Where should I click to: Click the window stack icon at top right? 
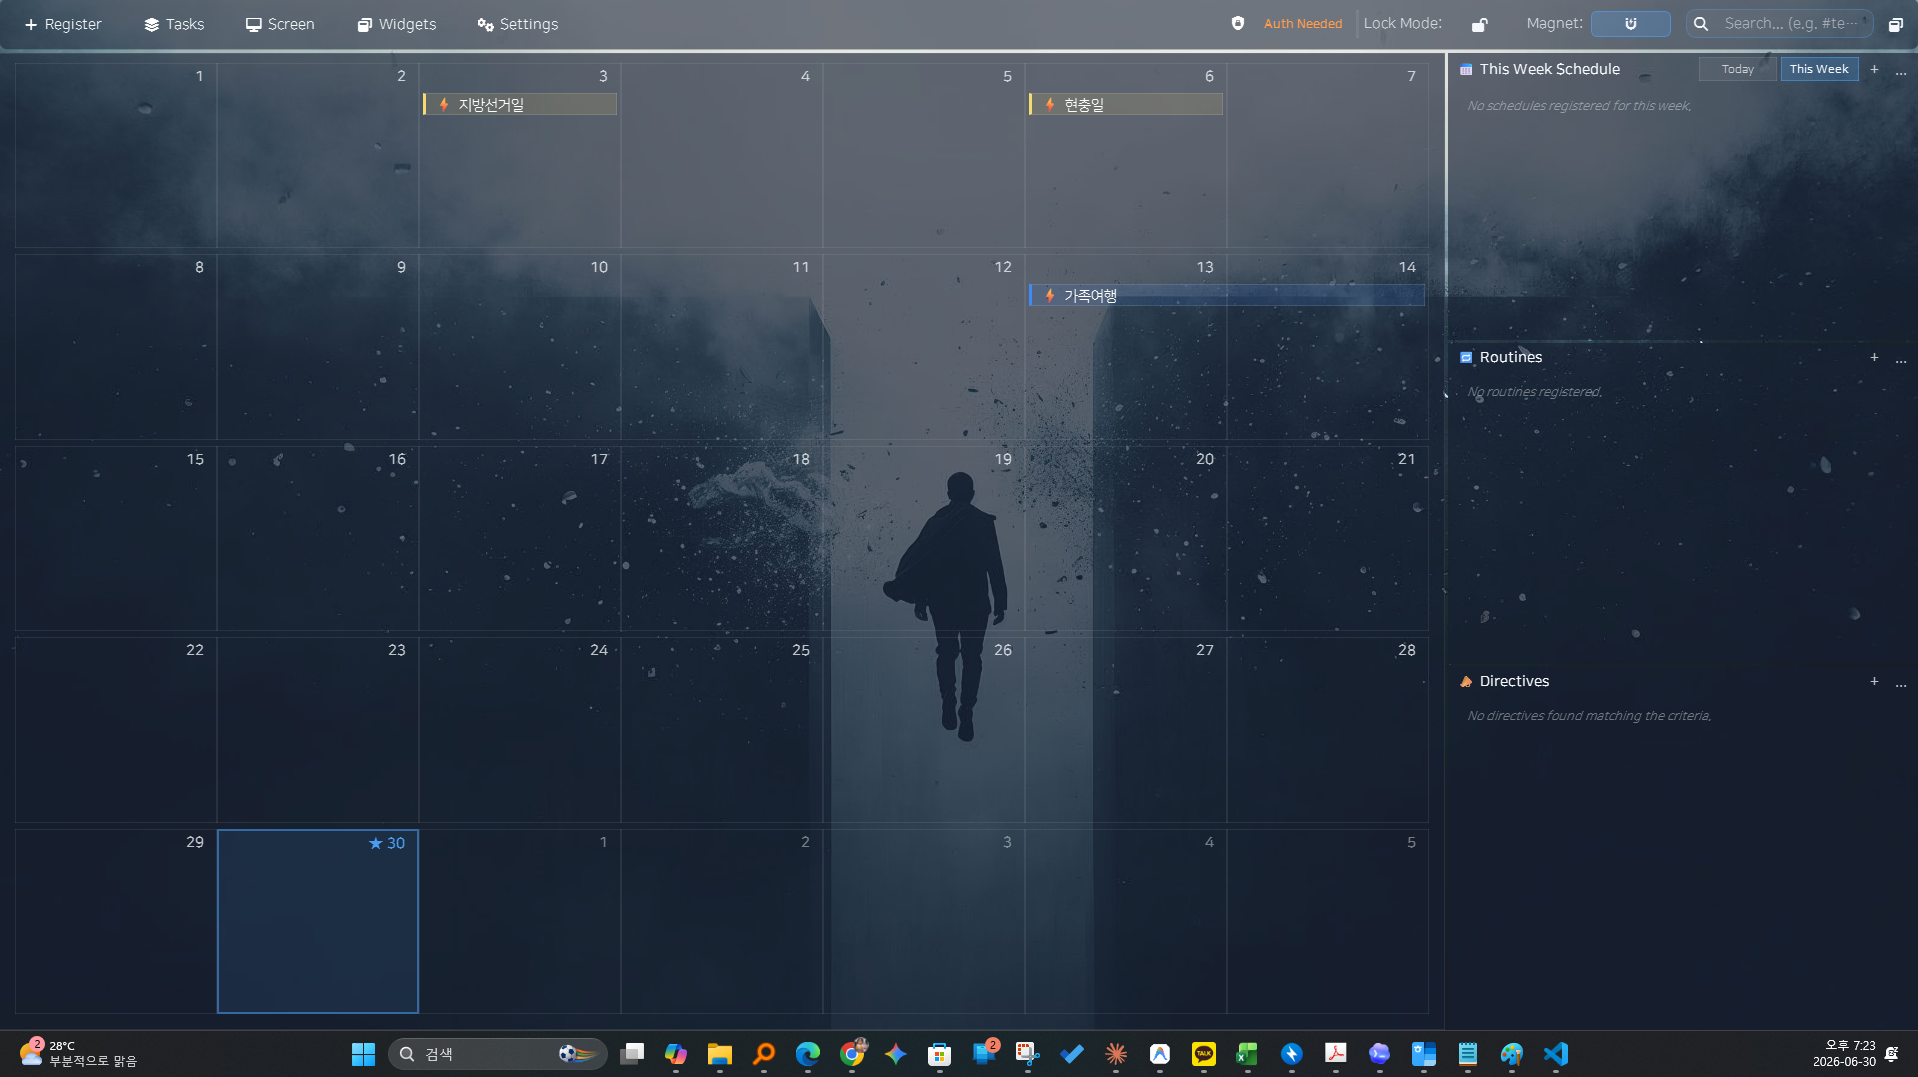1895,24
